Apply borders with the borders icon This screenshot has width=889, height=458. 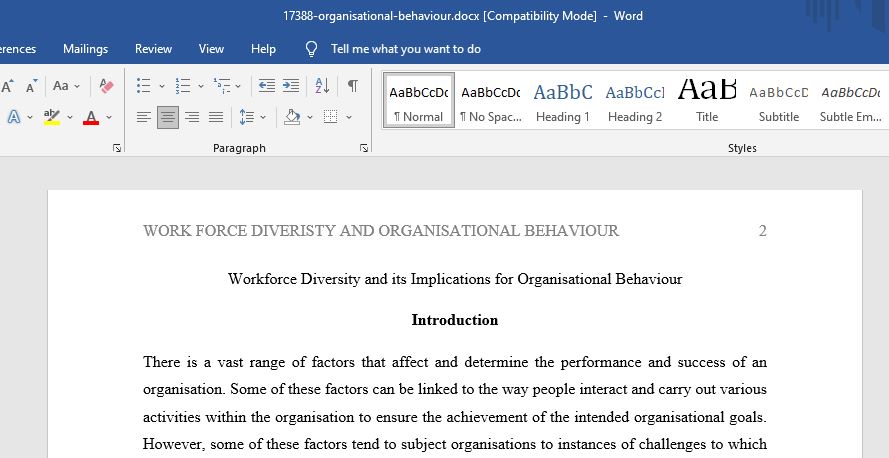331,117
